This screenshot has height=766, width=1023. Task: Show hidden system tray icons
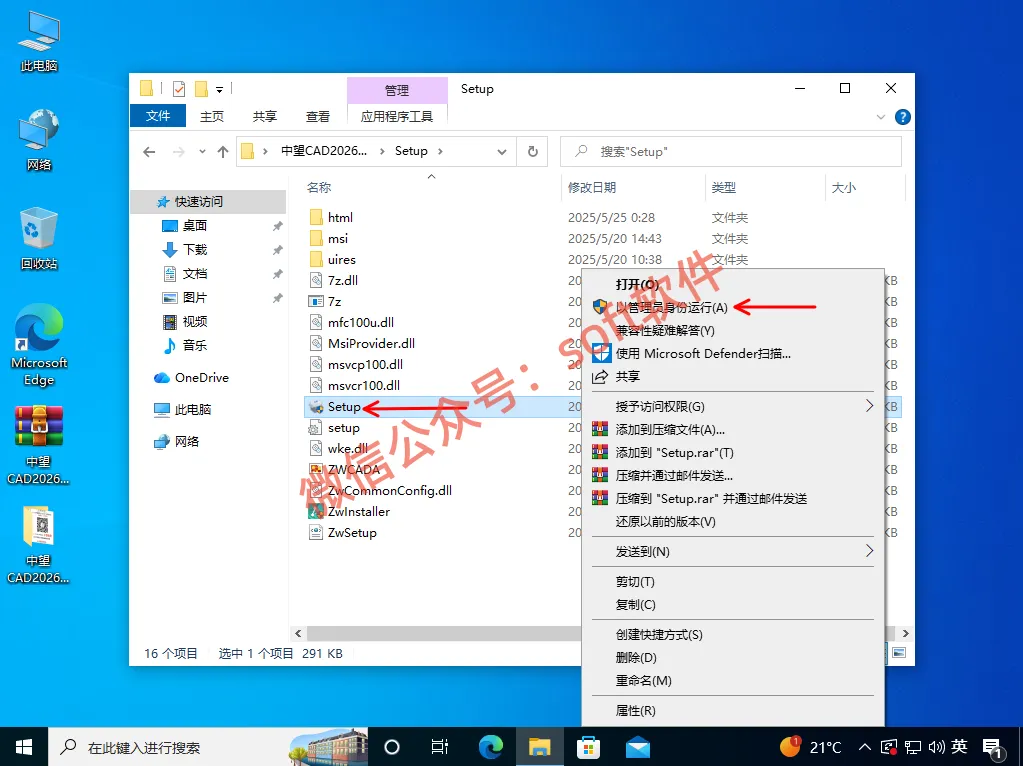pos(864,747)
